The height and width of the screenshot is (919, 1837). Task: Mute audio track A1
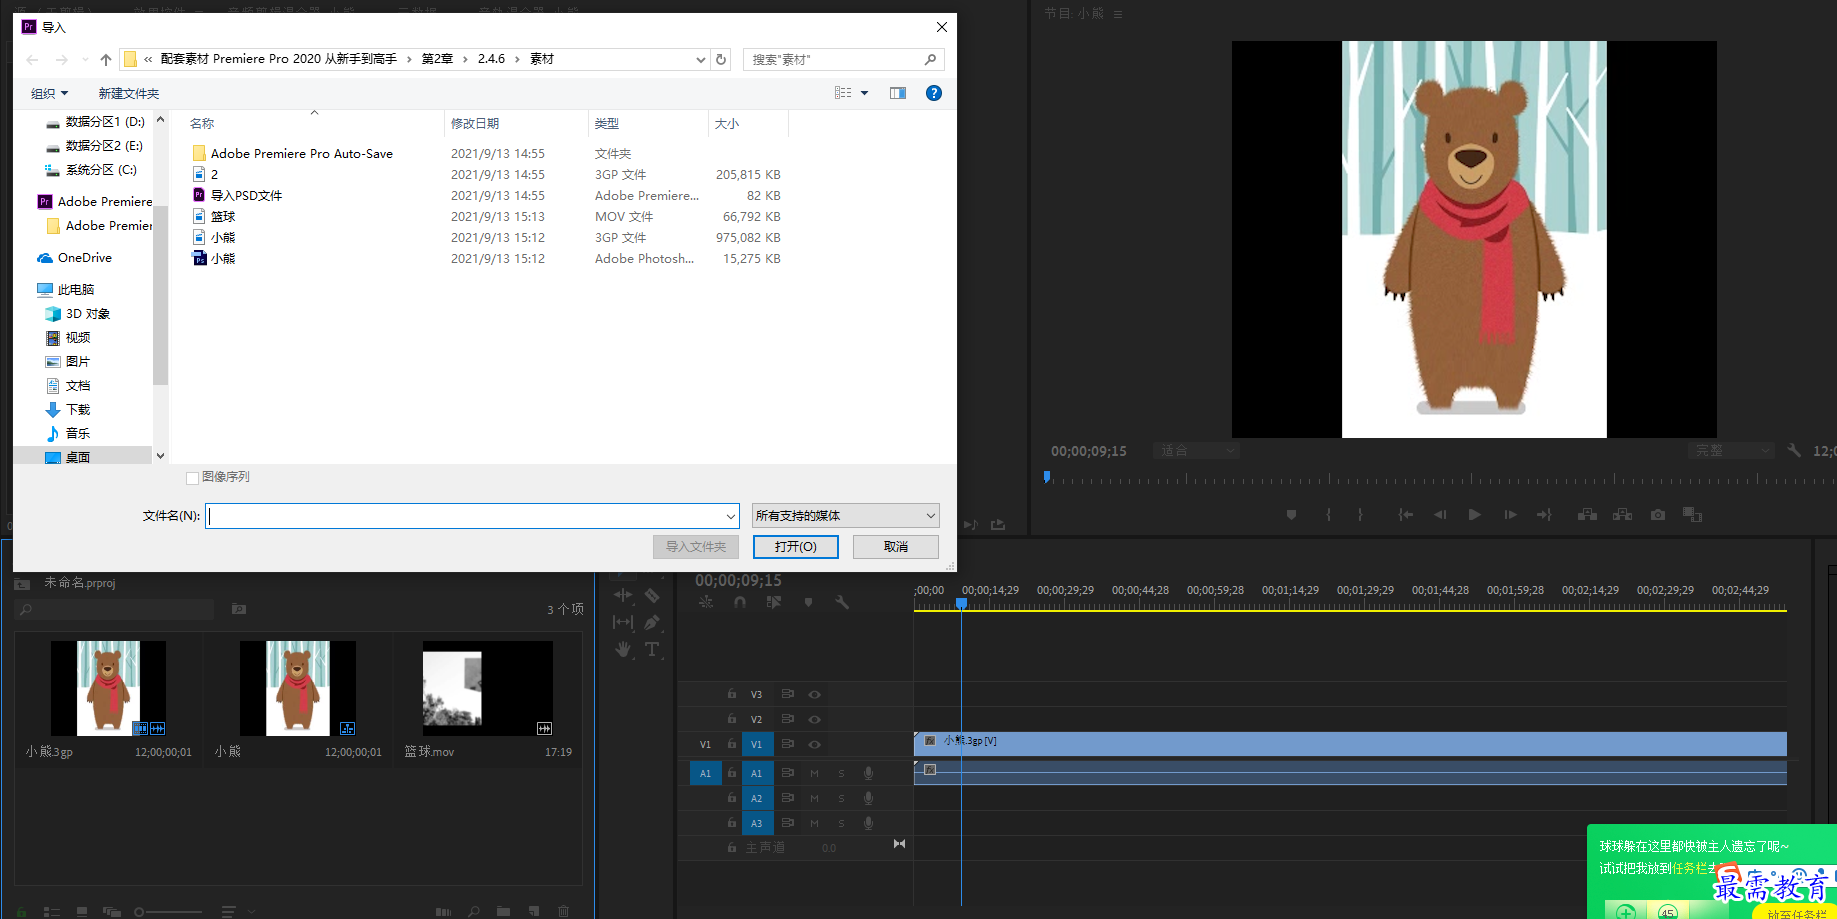click(x=814, y=773)
